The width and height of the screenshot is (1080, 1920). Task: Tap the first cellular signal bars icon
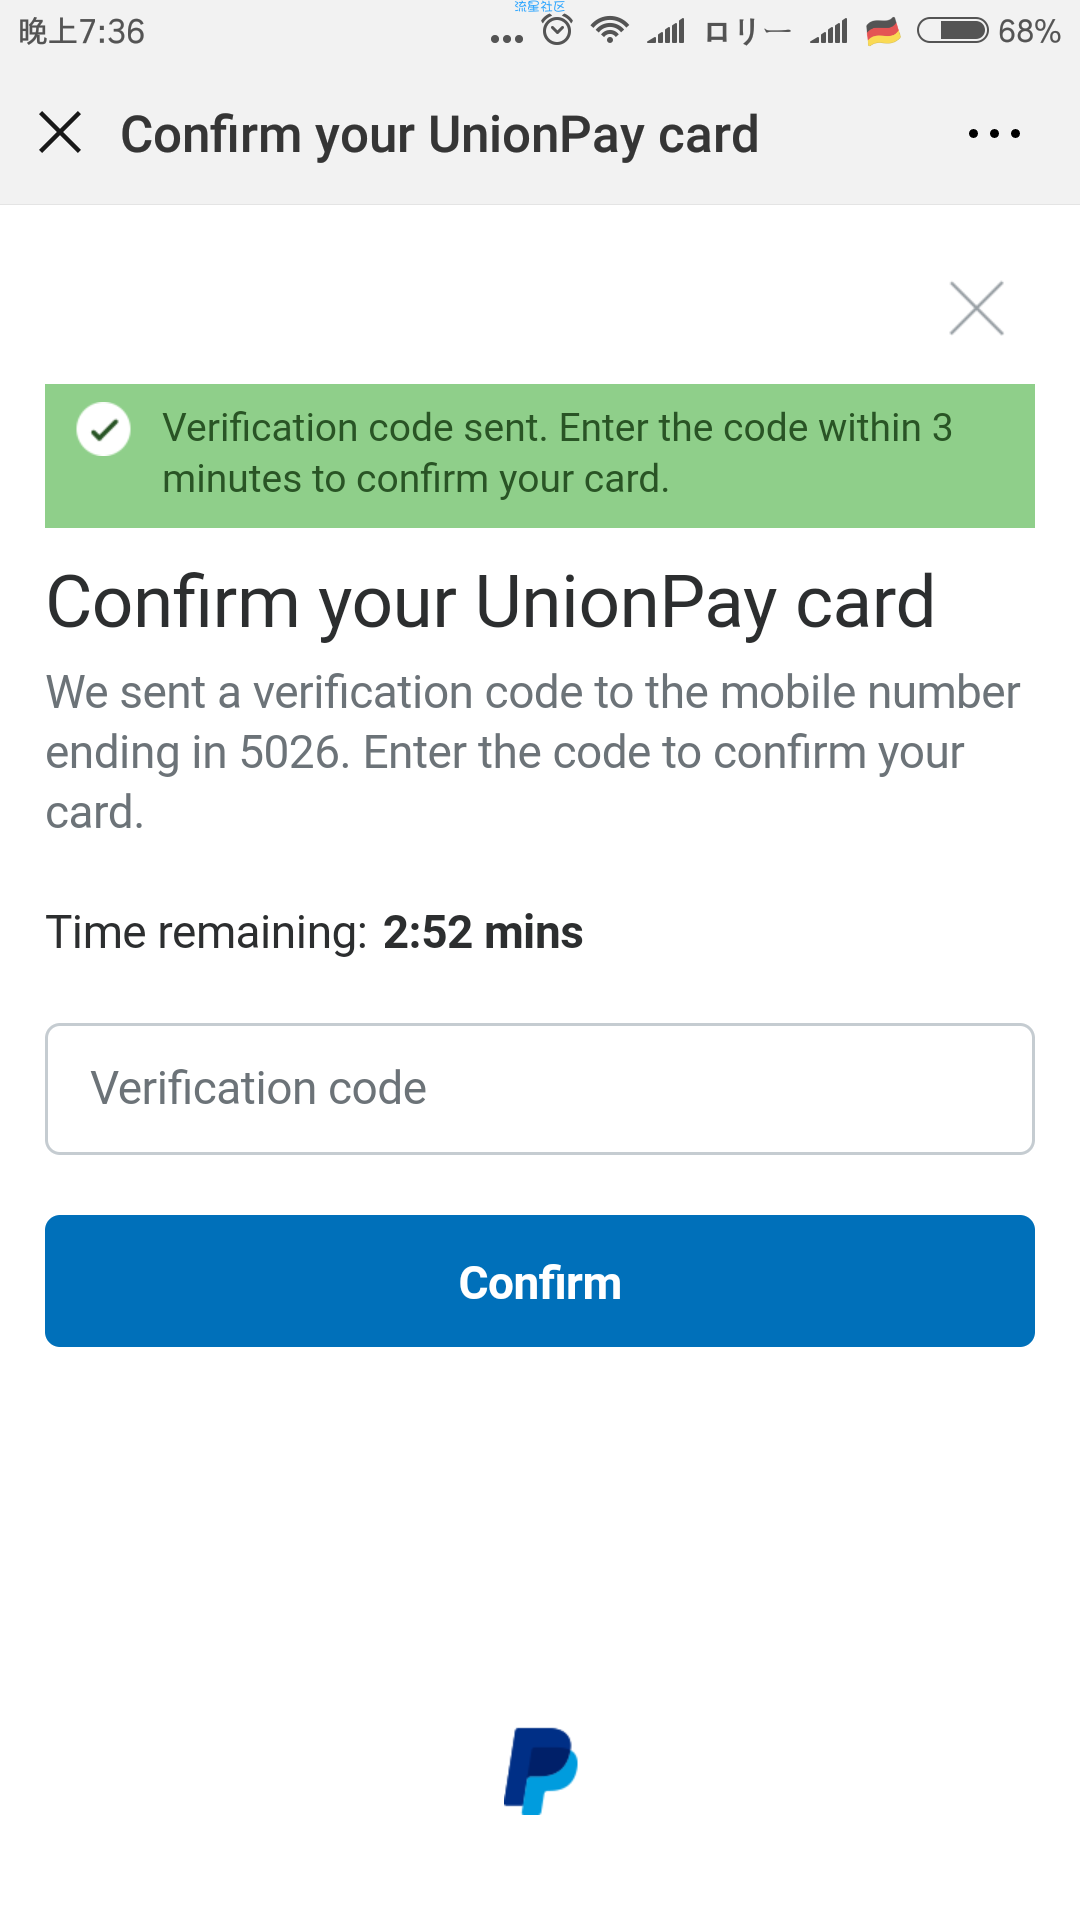click(x=666, y=32)
